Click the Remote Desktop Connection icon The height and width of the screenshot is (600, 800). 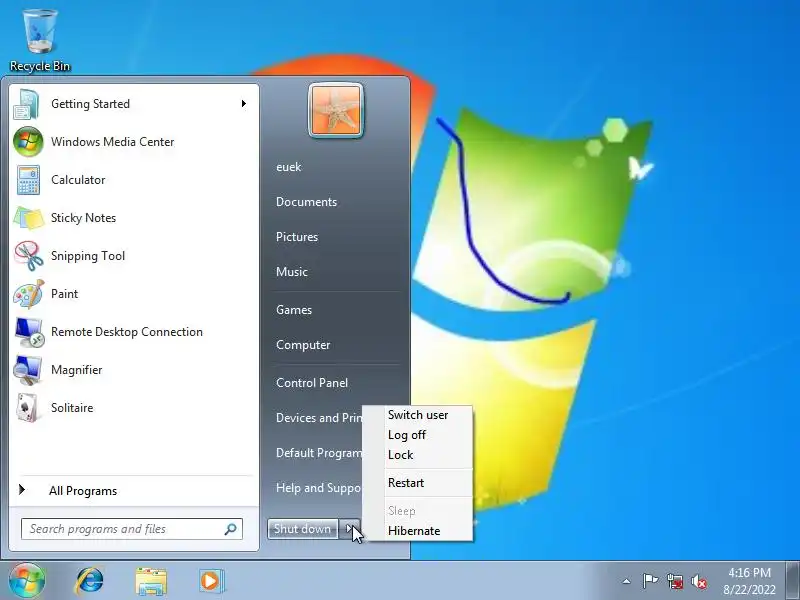pos(28,332)
